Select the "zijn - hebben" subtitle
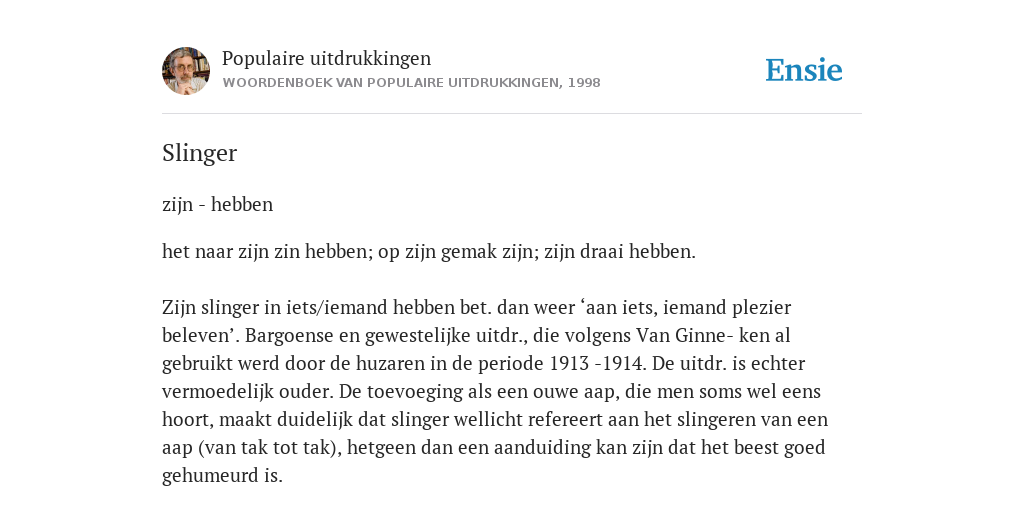1024x512 pixels. tap(217, 204)
